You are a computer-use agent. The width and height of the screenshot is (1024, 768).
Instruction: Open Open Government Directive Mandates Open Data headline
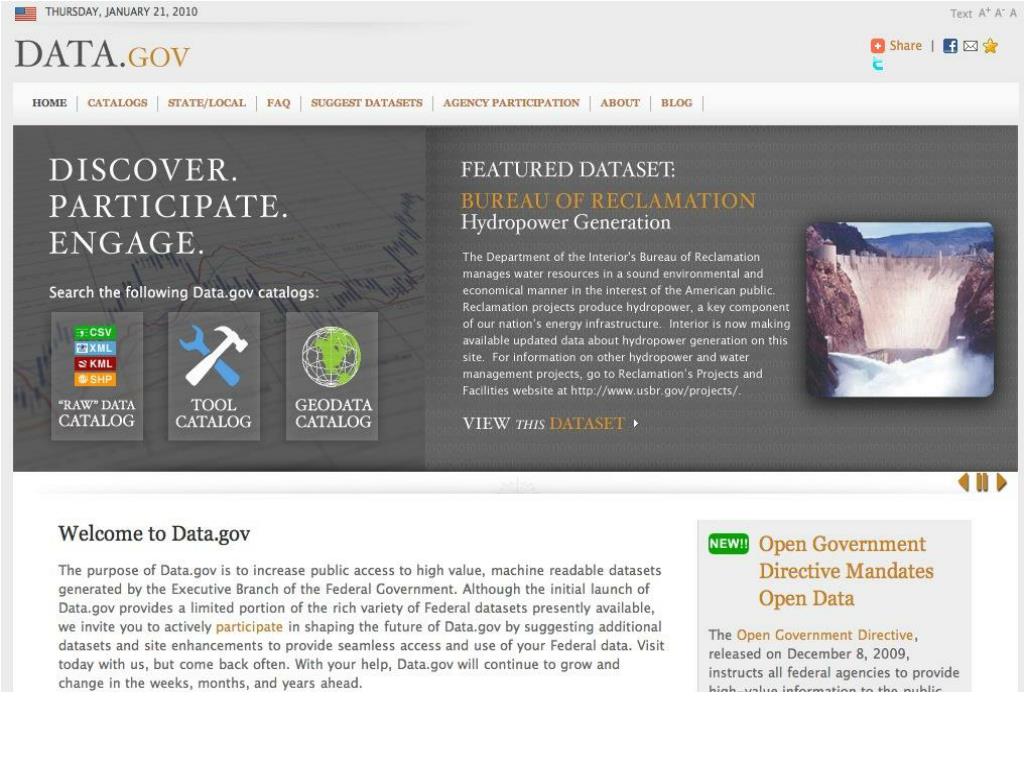click(846, 571)
